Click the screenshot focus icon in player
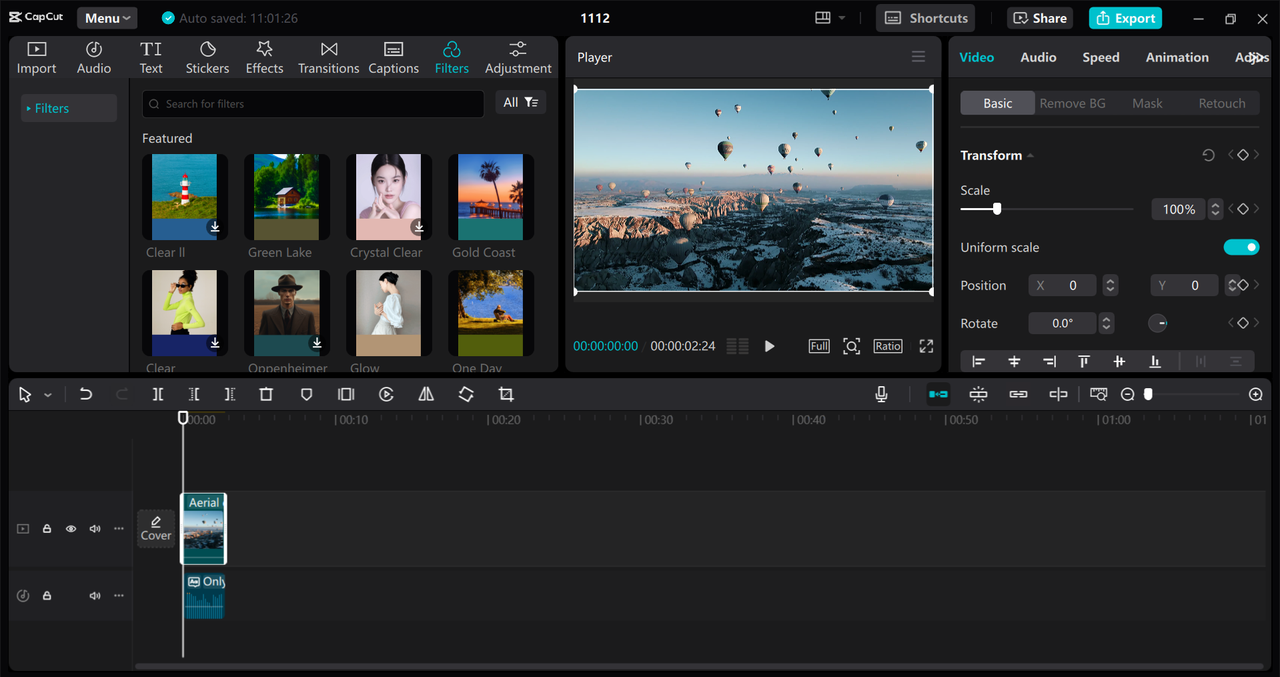This screenshot has width=1280, height=677. (x=851, y=346)
